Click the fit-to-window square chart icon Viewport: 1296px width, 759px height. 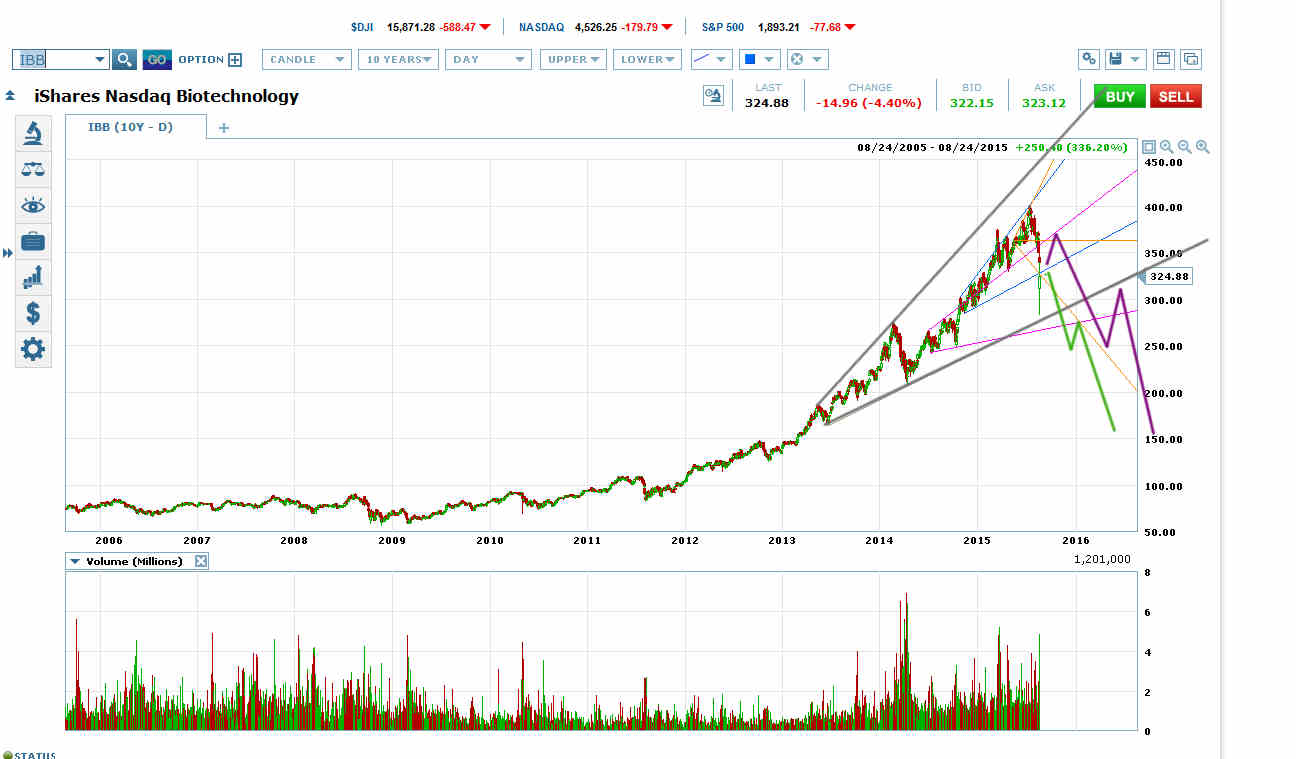[x=1149, y=147]
